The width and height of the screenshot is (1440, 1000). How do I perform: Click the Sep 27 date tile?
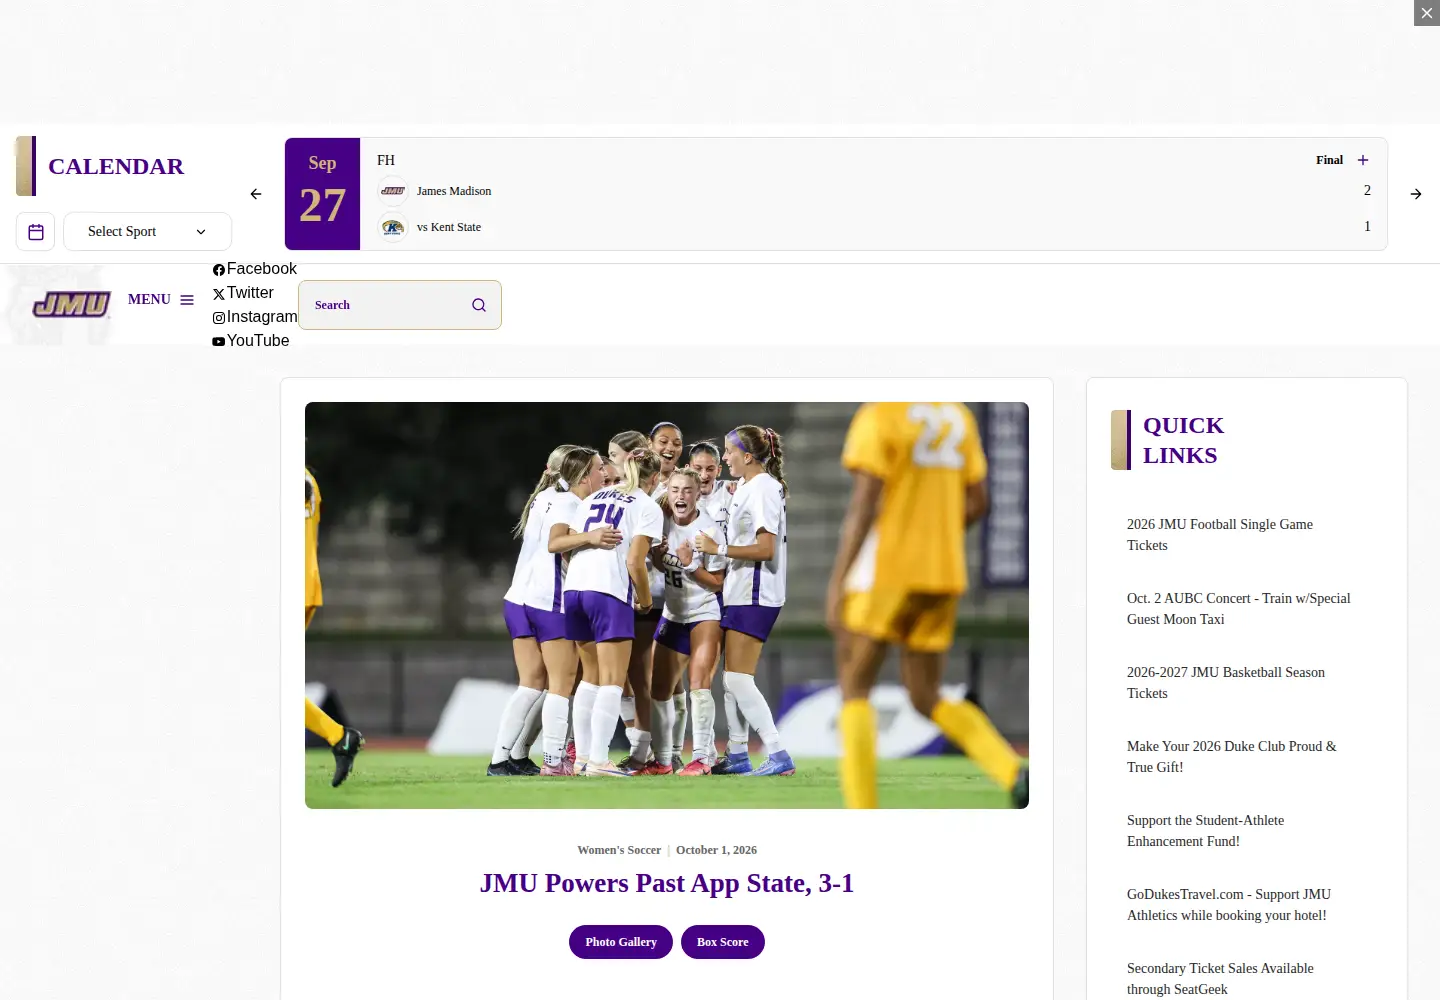322,194
